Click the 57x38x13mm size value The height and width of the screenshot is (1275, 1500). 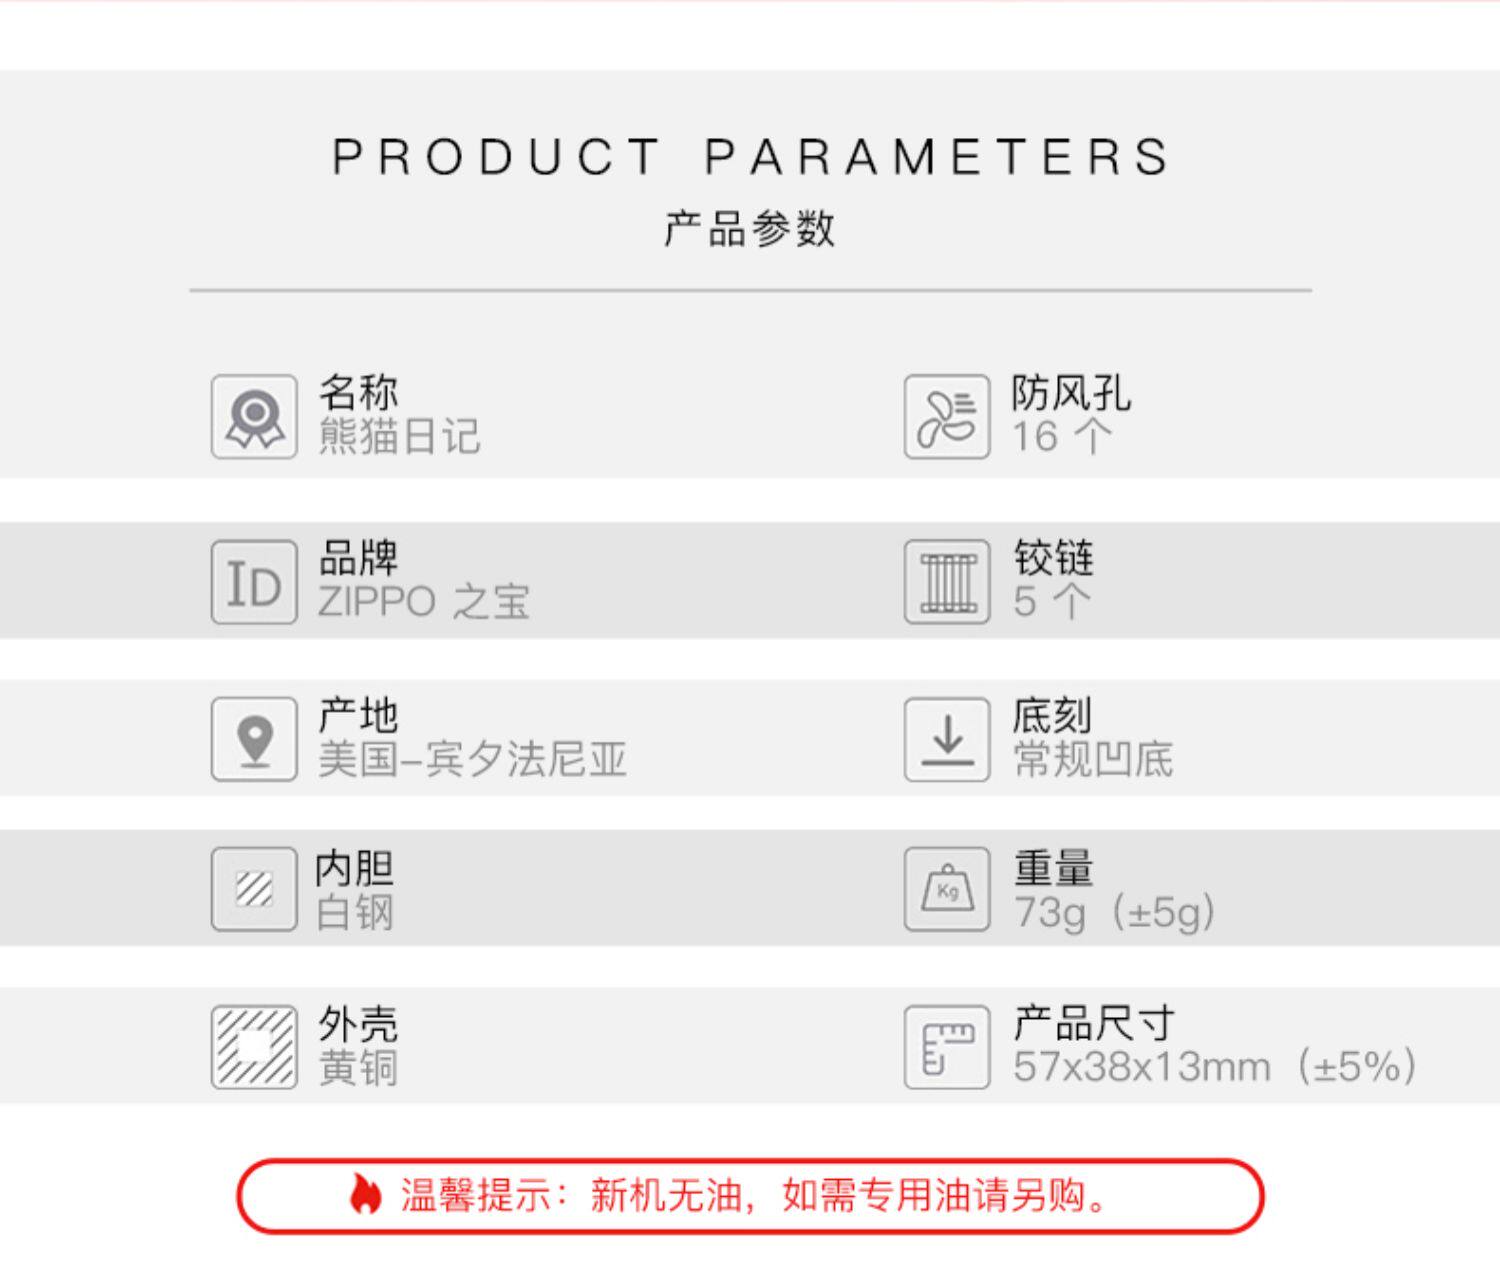(x=1141, y=1067)
